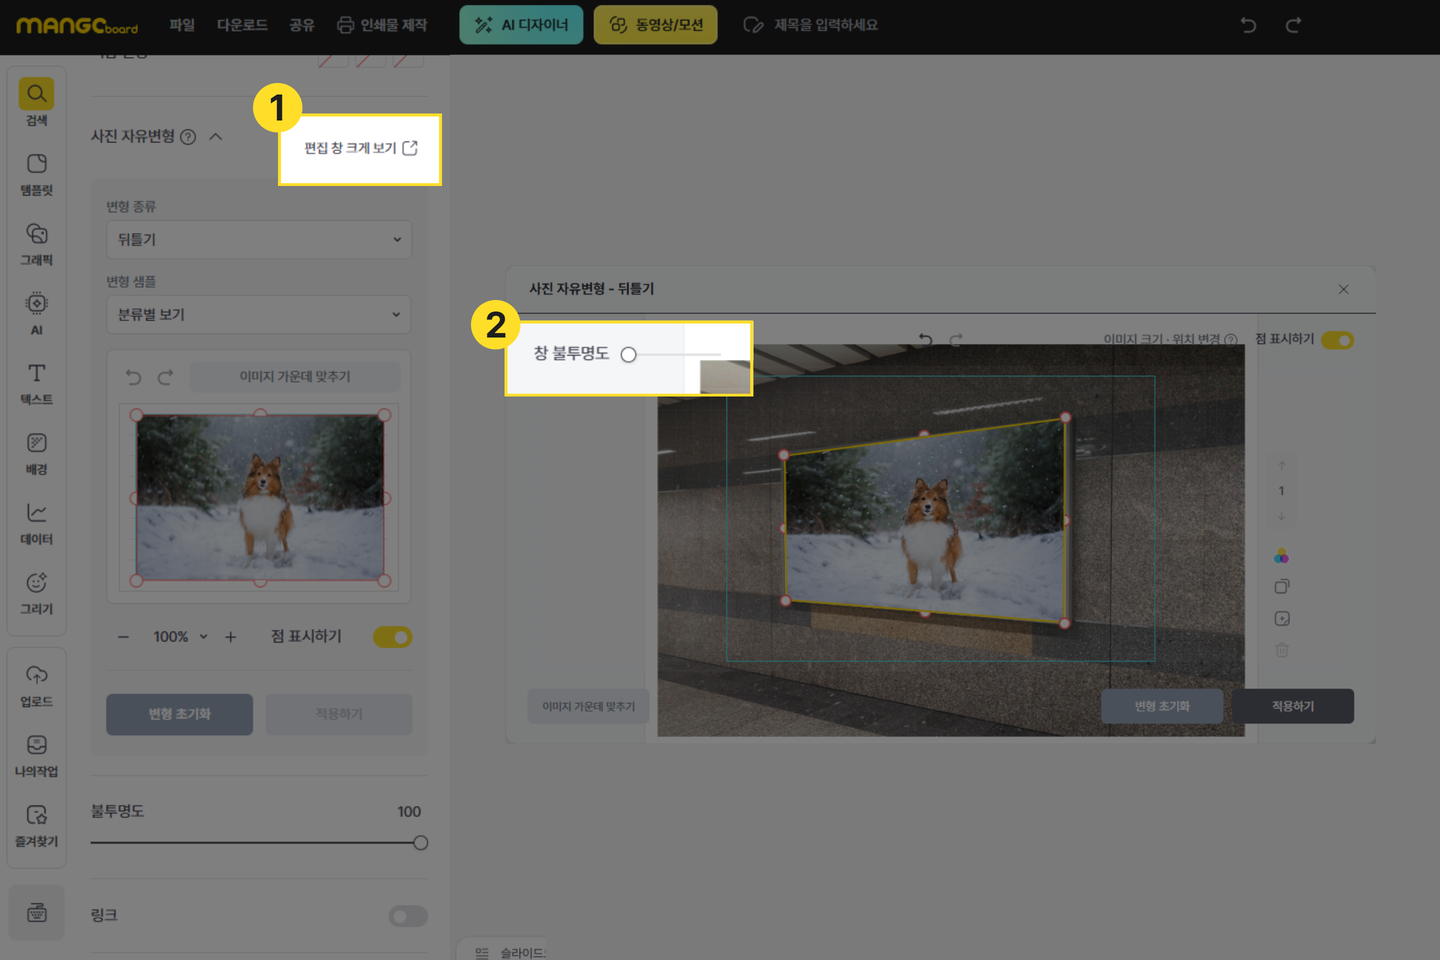
Task: Click the undo arrow in top bar
Action: point(1248,25)
